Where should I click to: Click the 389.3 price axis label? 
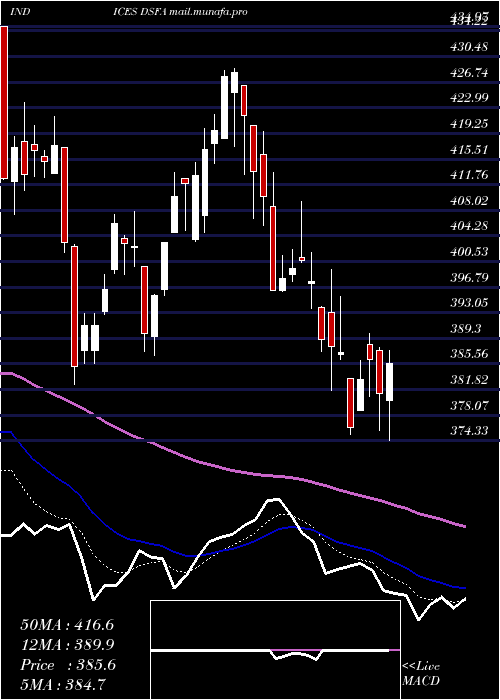[466, 329]
